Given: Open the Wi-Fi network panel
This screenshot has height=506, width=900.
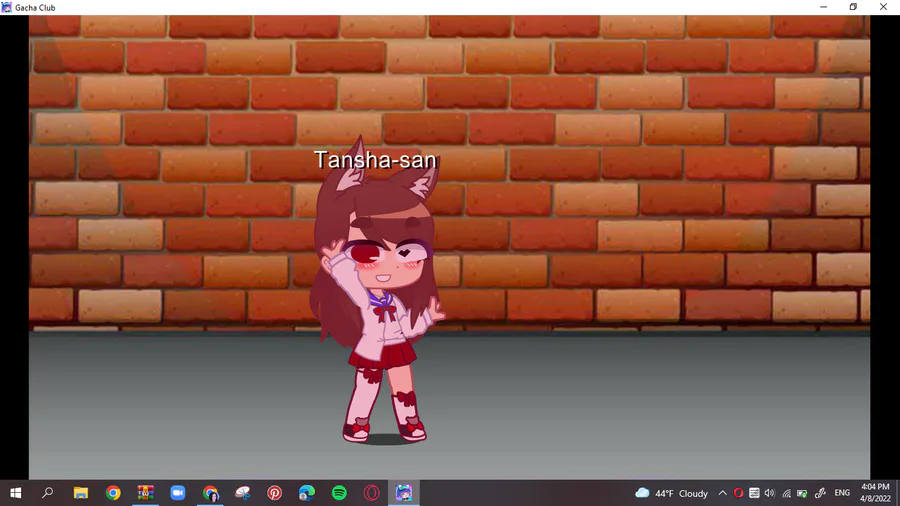Looking at the screenshot, I should [x=786, y=493].
